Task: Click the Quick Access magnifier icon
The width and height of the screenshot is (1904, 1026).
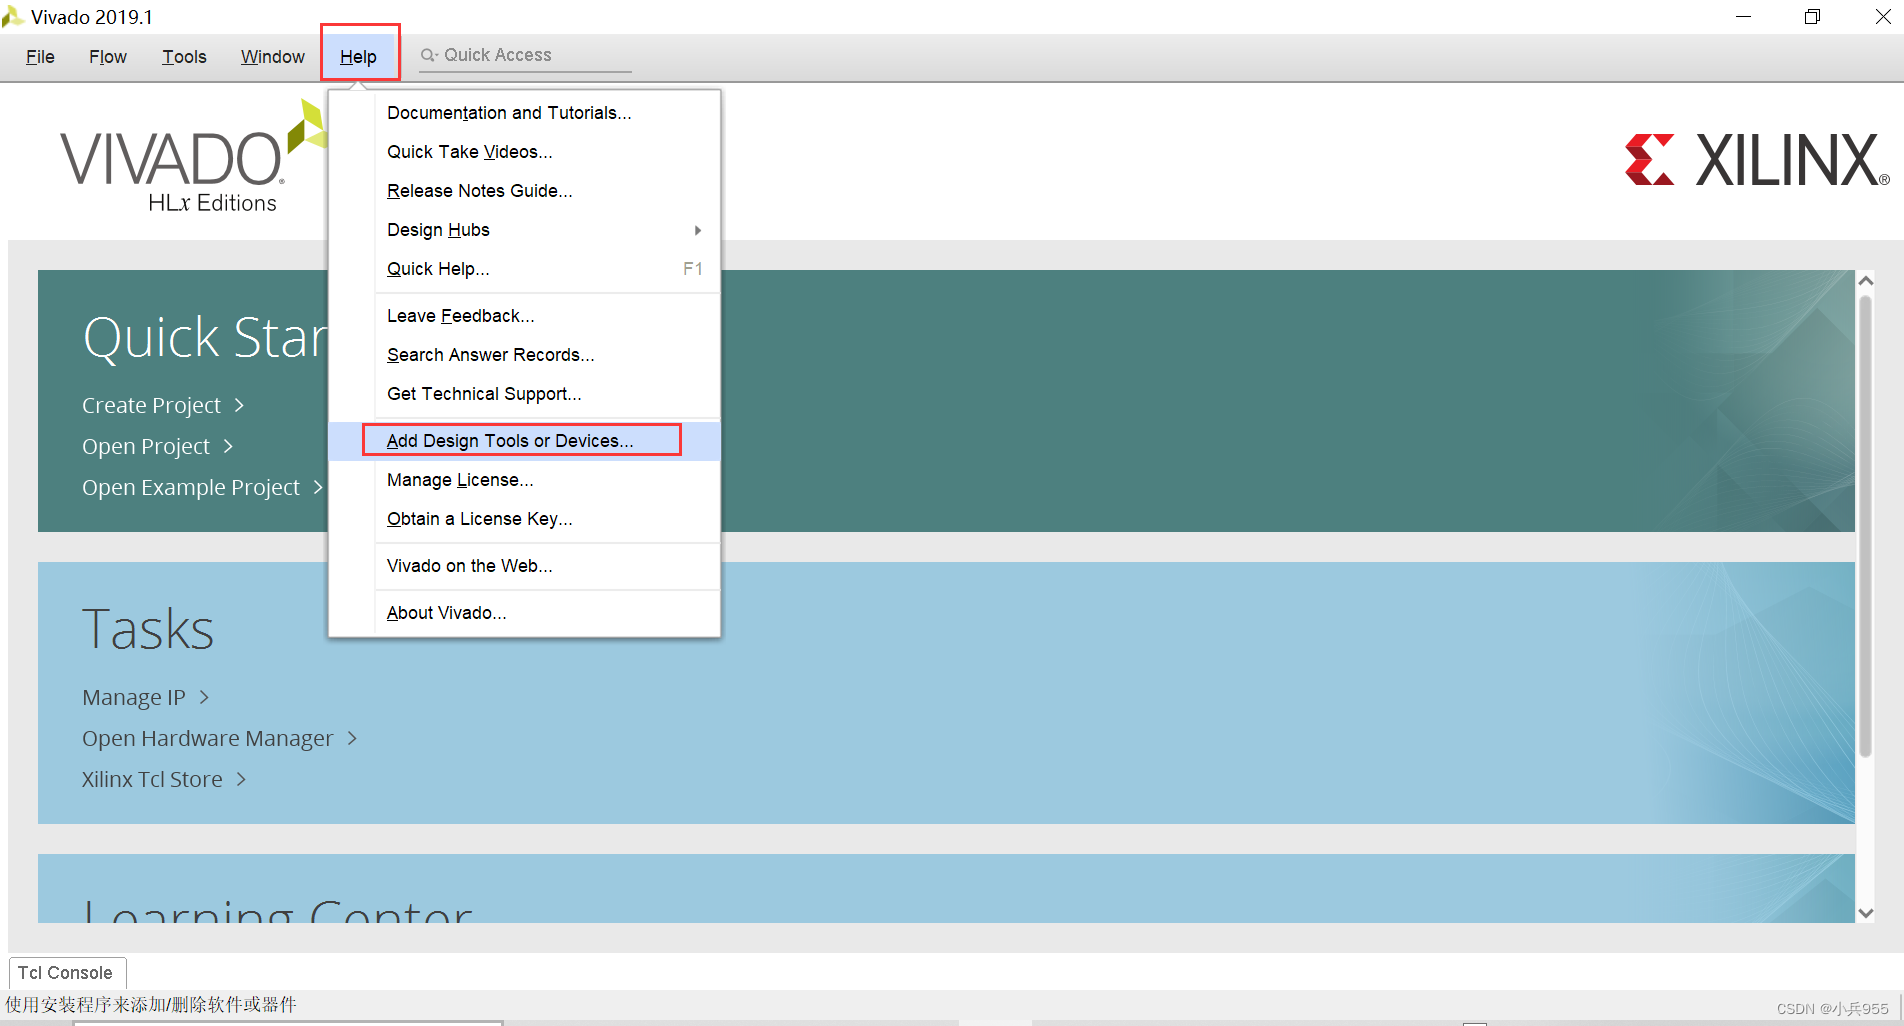Action: (x=429, y=55)
